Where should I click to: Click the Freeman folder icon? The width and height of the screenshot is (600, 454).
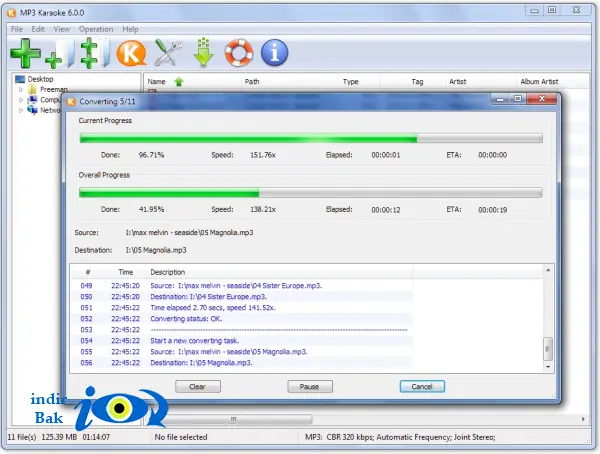[33, 90]
